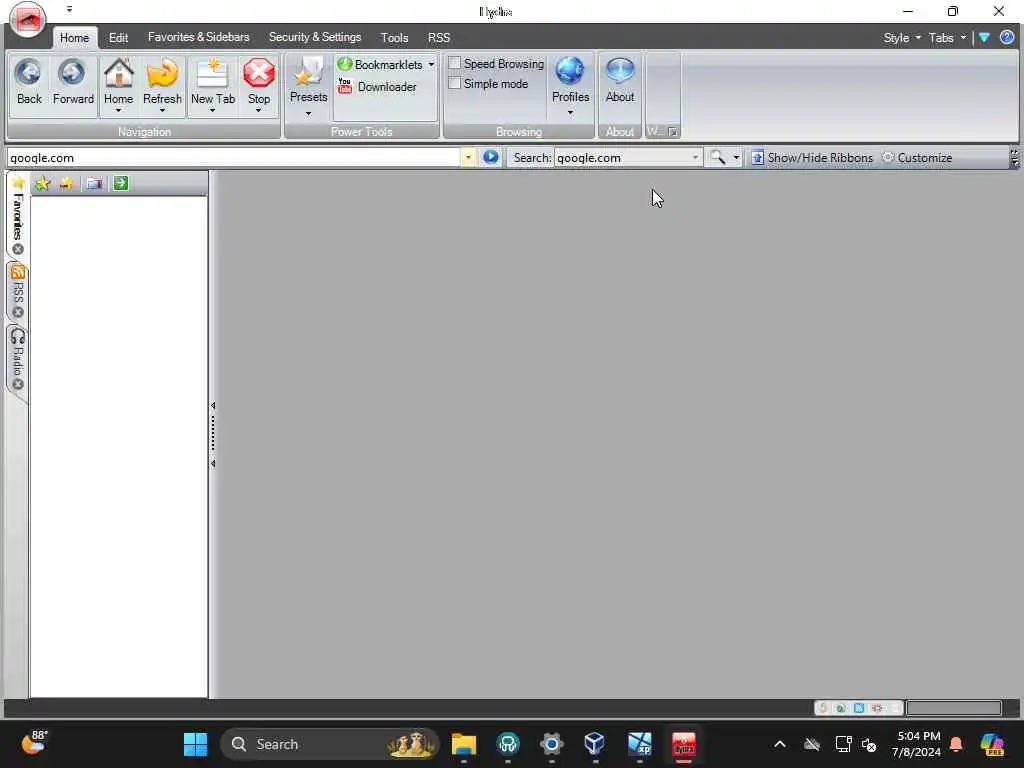Click the remove-favorite star icon
This screenshot has width=1024, height=768.
(66, 184)
